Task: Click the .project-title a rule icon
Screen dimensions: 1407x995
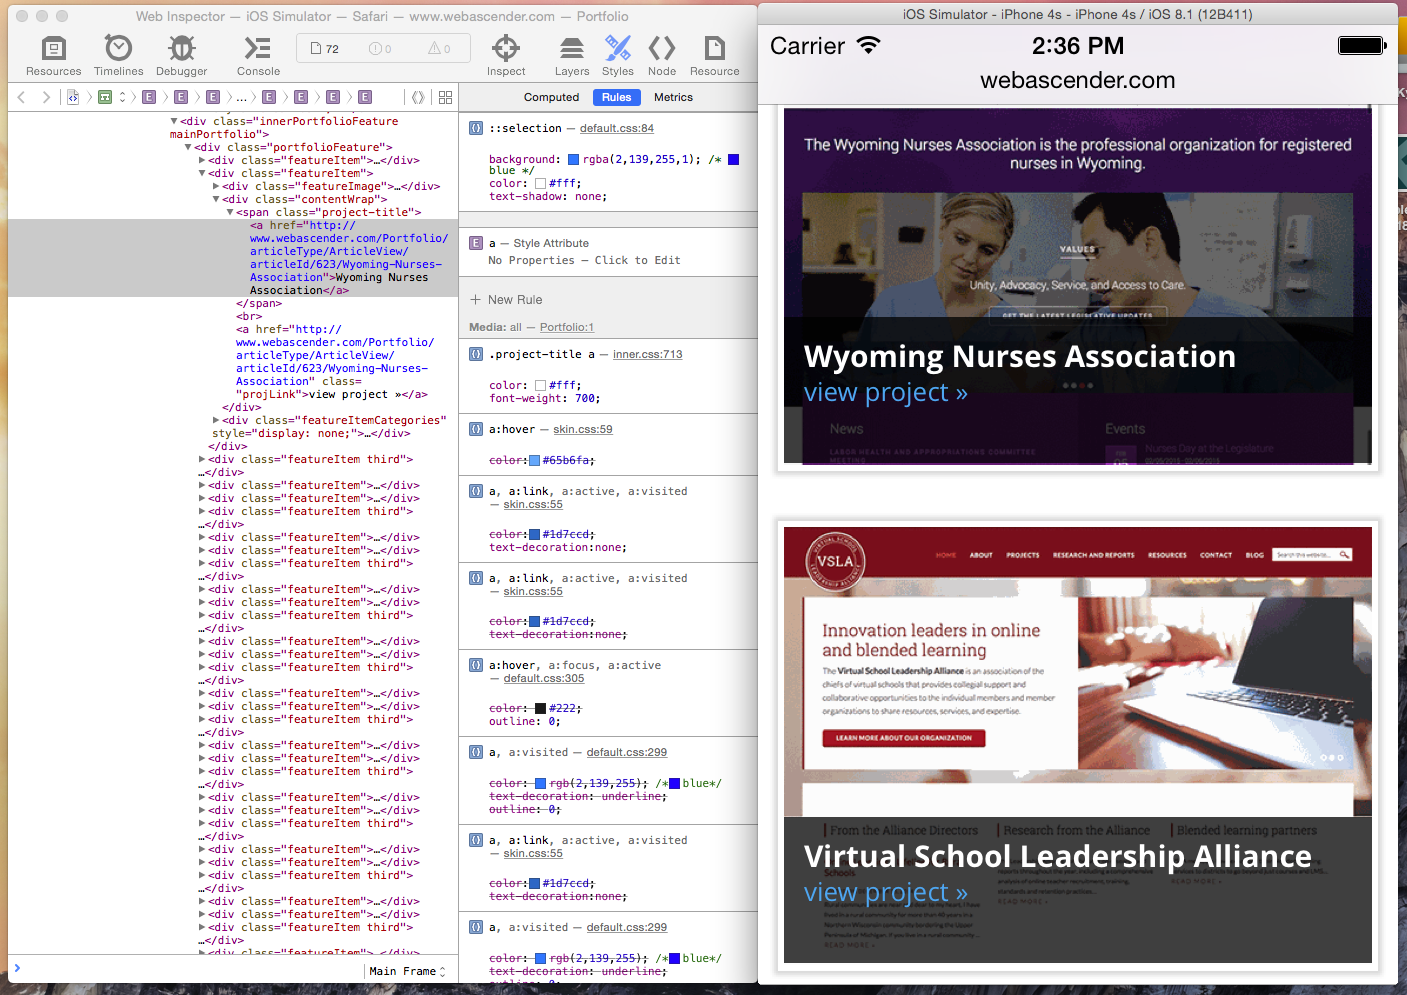Action: [476, 354]
